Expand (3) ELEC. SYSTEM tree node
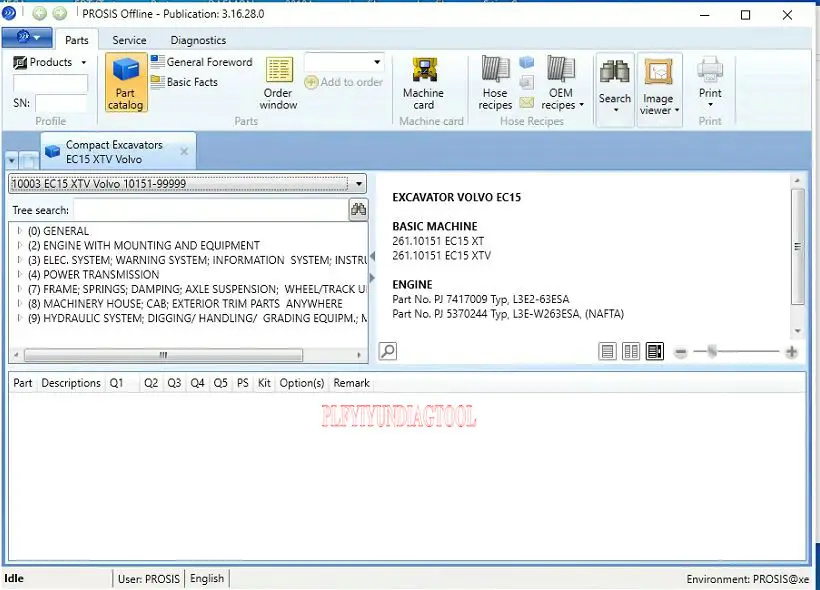820x590 pixels. coord(19,259)
